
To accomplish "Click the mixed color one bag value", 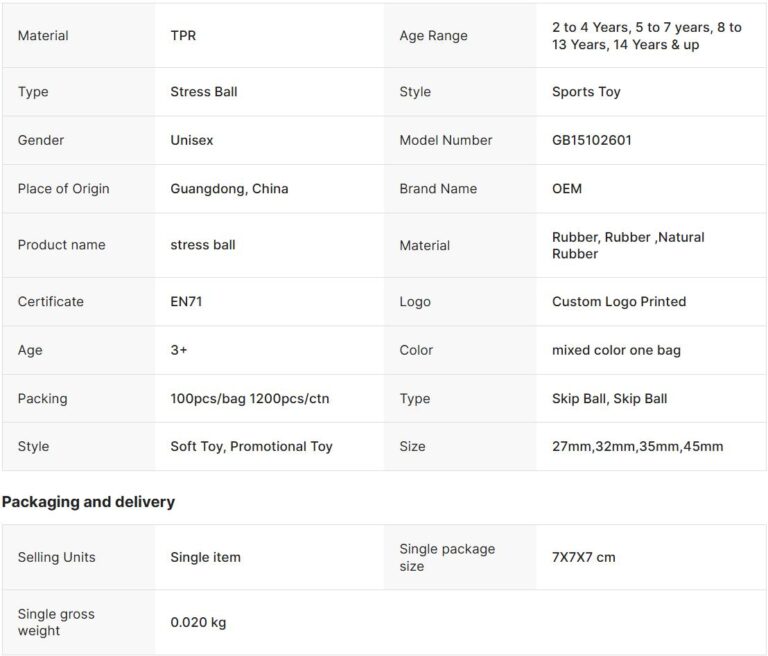I will (616, 350).
